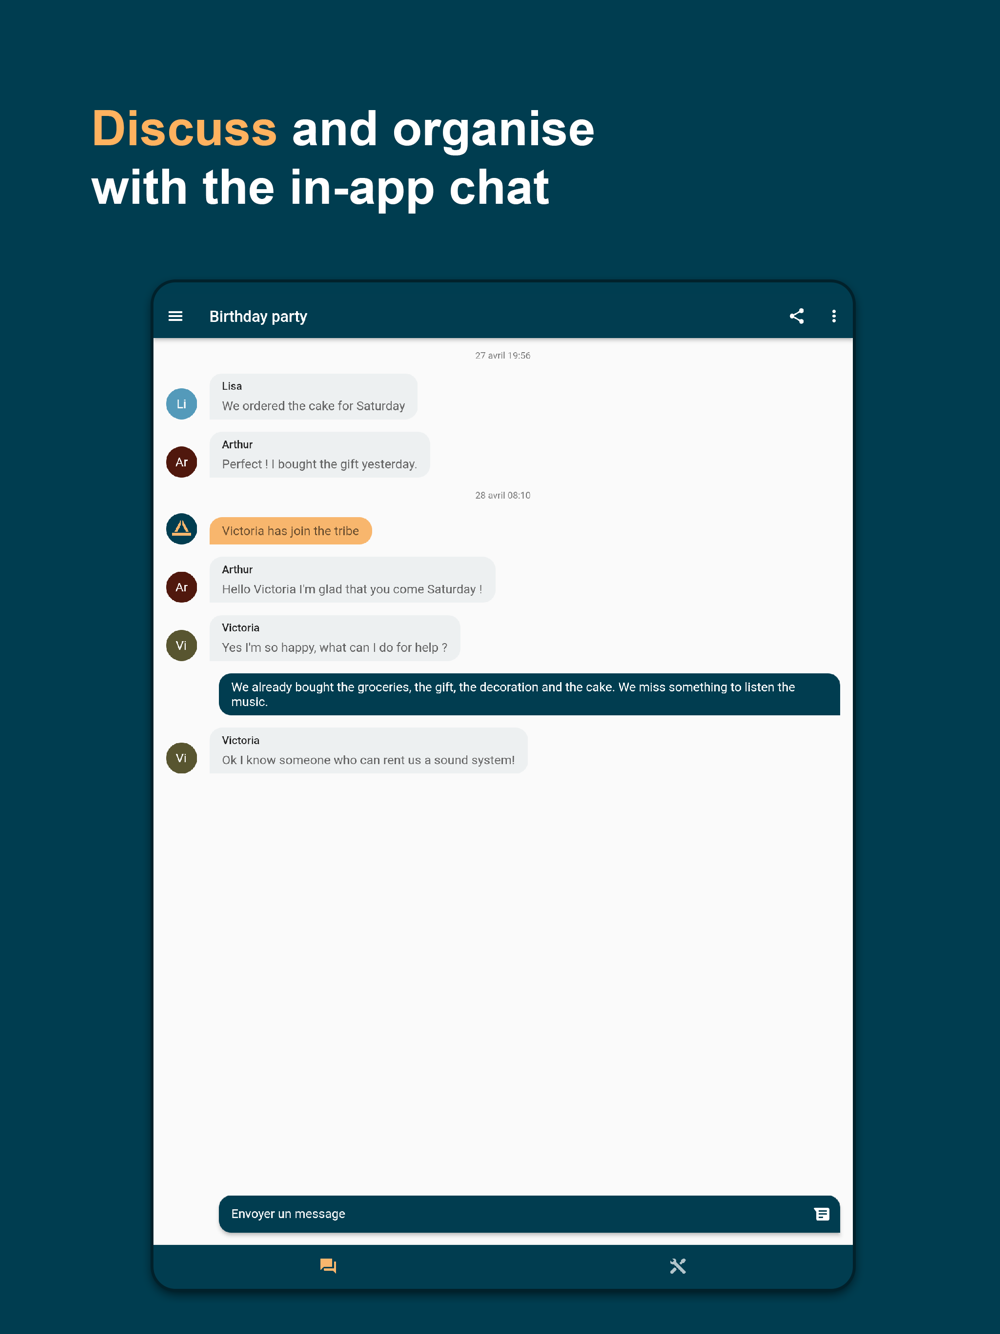Click Arthur's avatar beside 'Hello Victoria' message
Screen dimensions: 1000x1334
(181, 587)
